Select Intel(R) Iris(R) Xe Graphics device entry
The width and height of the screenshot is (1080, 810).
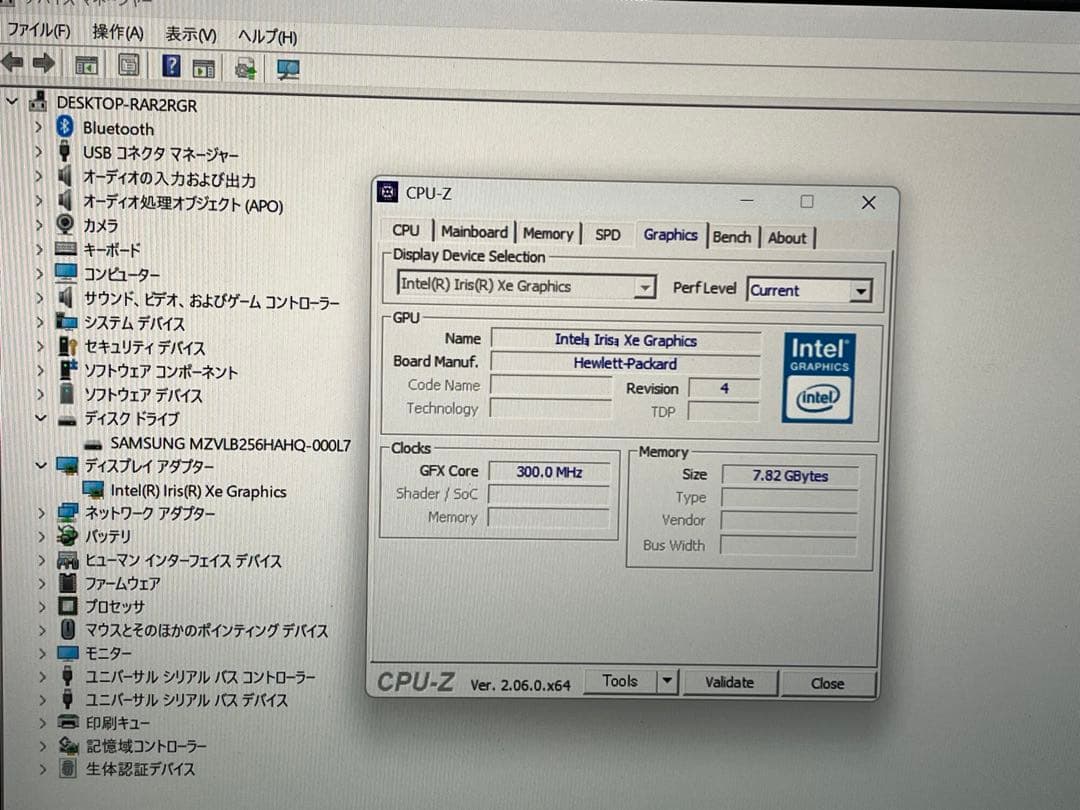tap(198, 491)
